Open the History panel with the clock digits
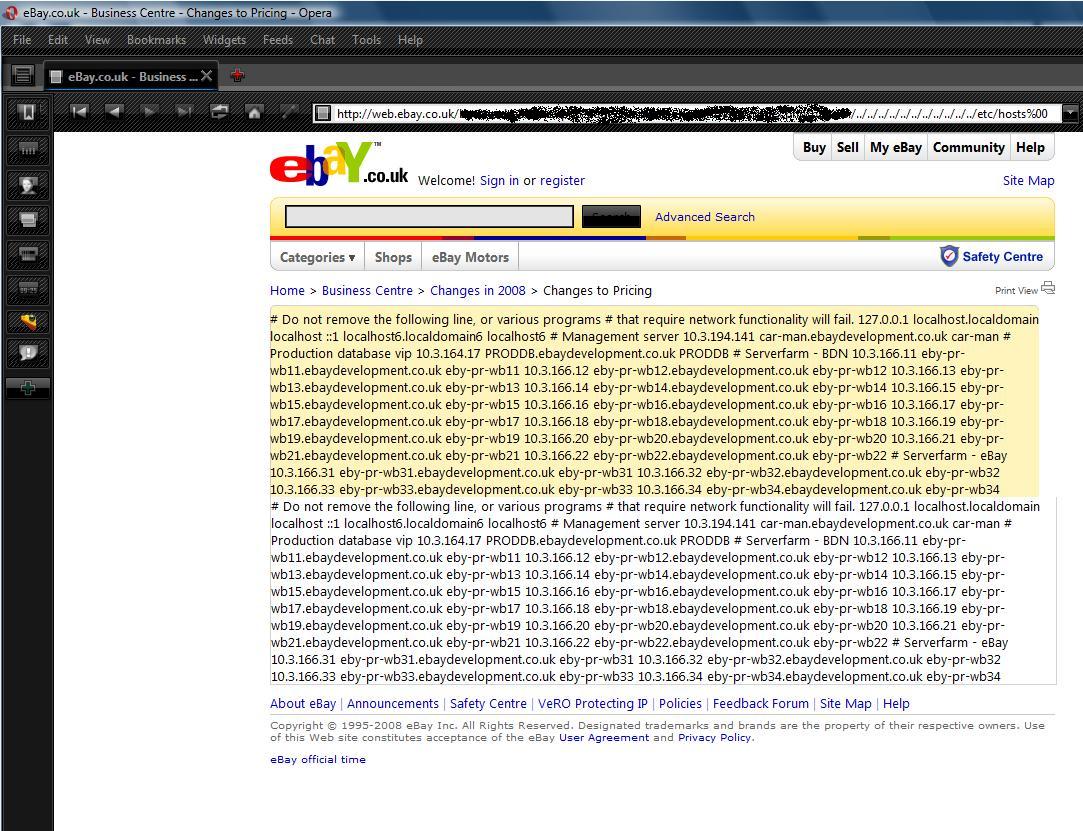This screenshot has width=1083, height=831. click(x=28, y=289)
